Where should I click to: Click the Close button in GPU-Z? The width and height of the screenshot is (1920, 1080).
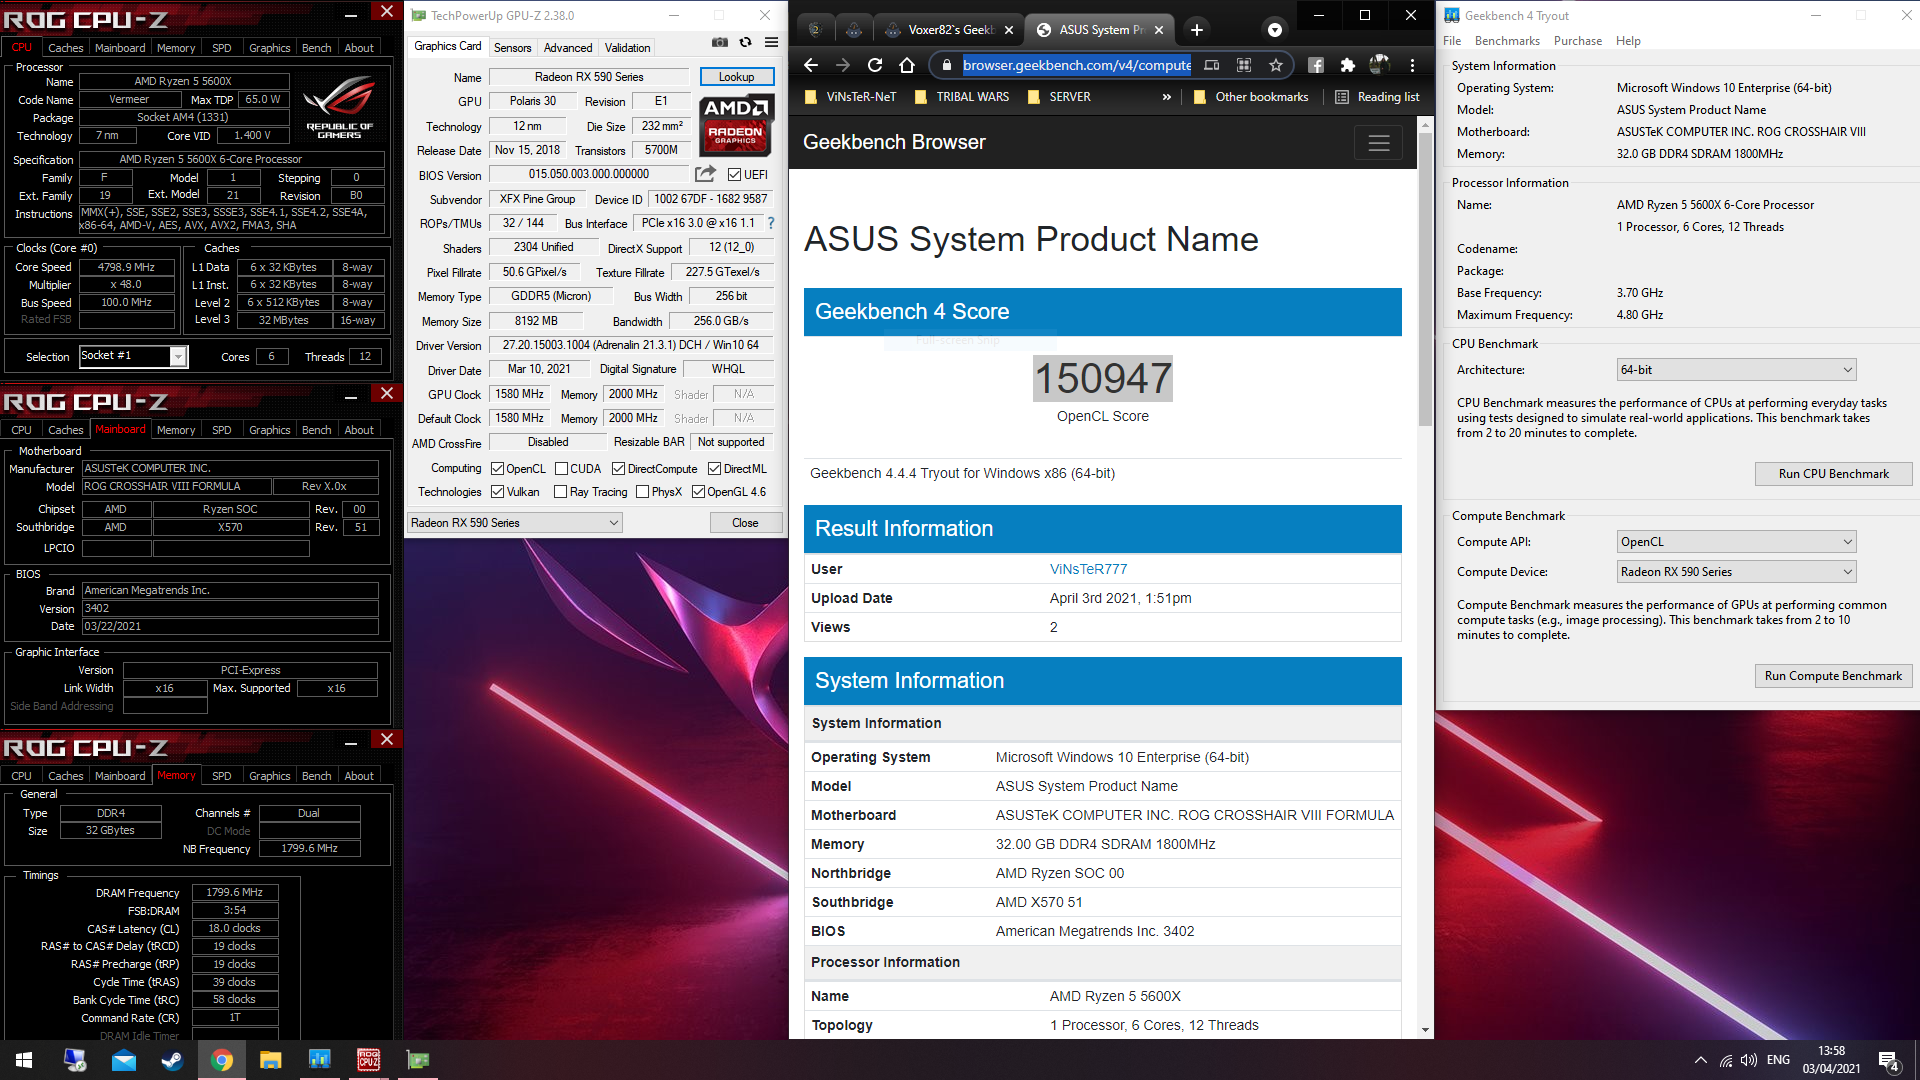745,523
